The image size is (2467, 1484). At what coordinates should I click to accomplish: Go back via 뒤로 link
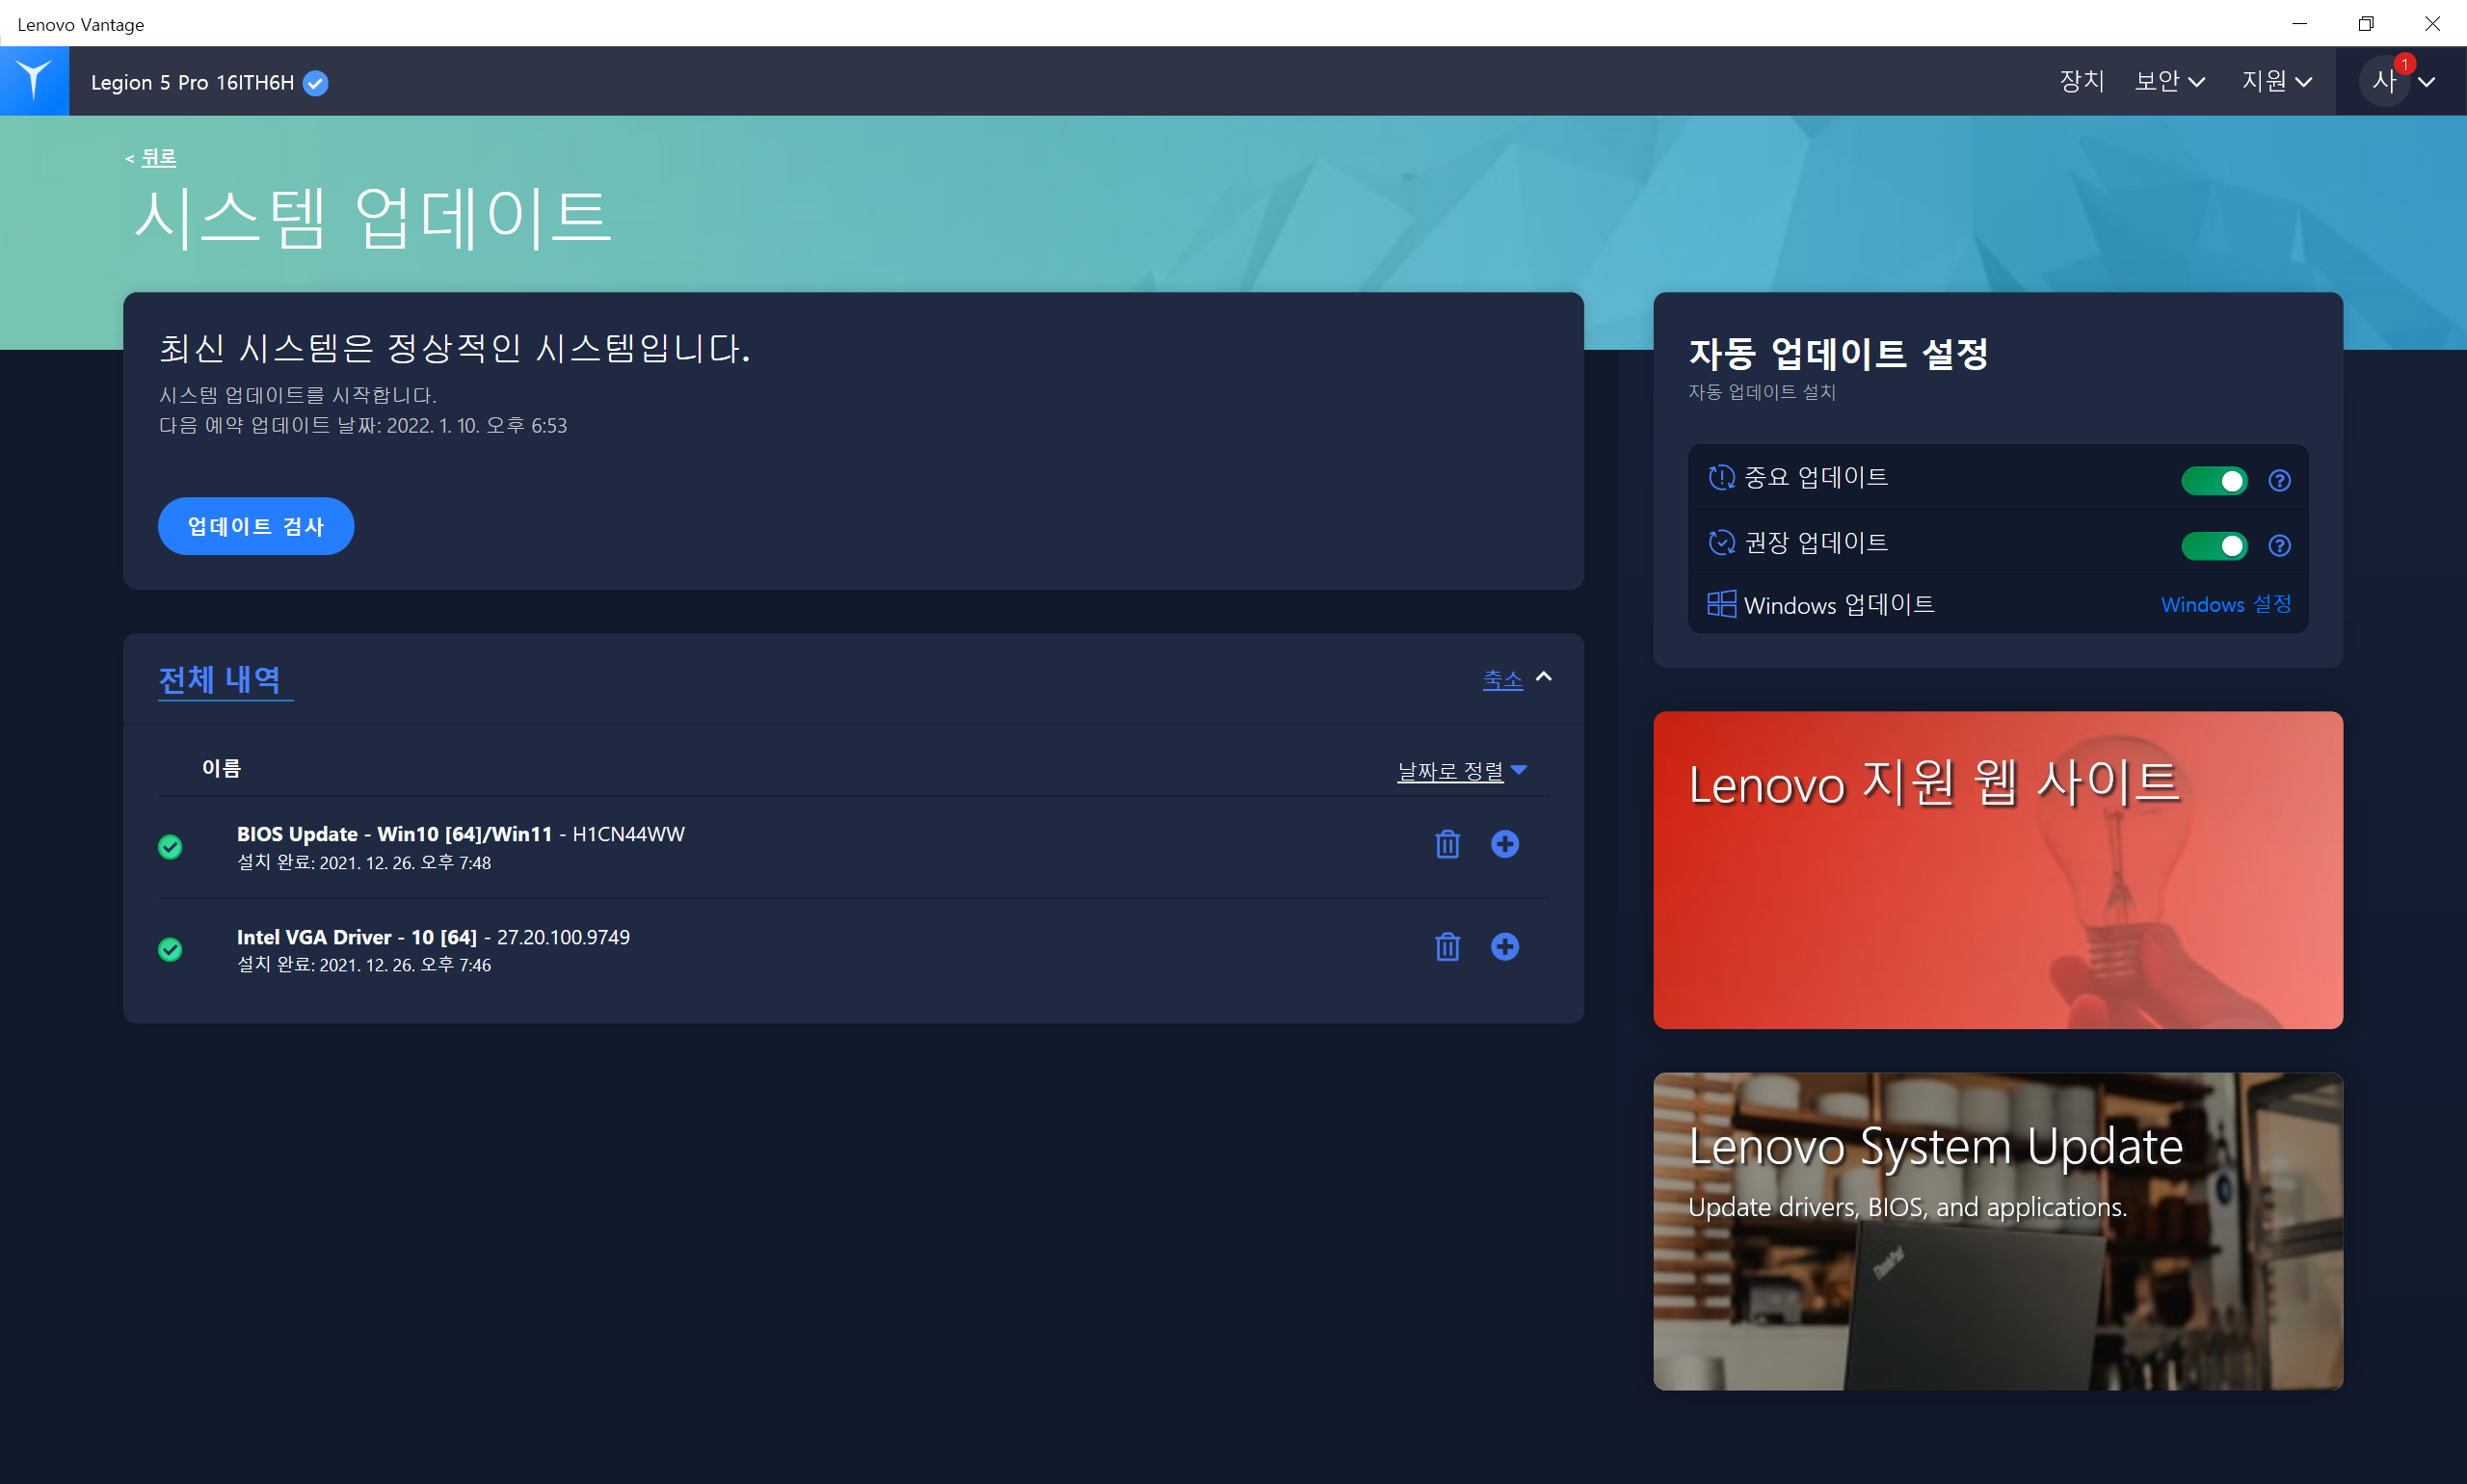pyautogui.click(x=158, y=157)
